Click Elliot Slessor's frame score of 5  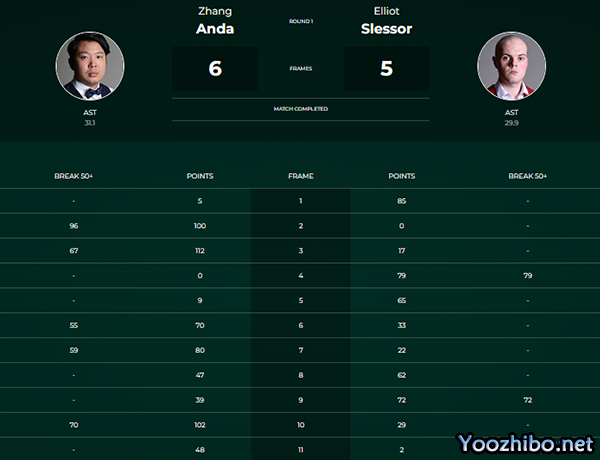point(386,69)
